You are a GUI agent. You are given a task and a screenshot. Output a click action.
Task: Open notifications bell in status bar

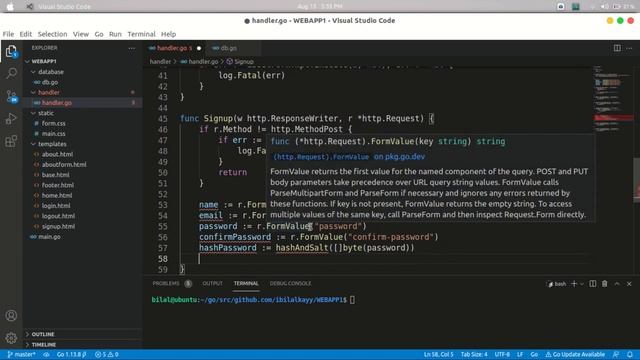pos(630,354)
